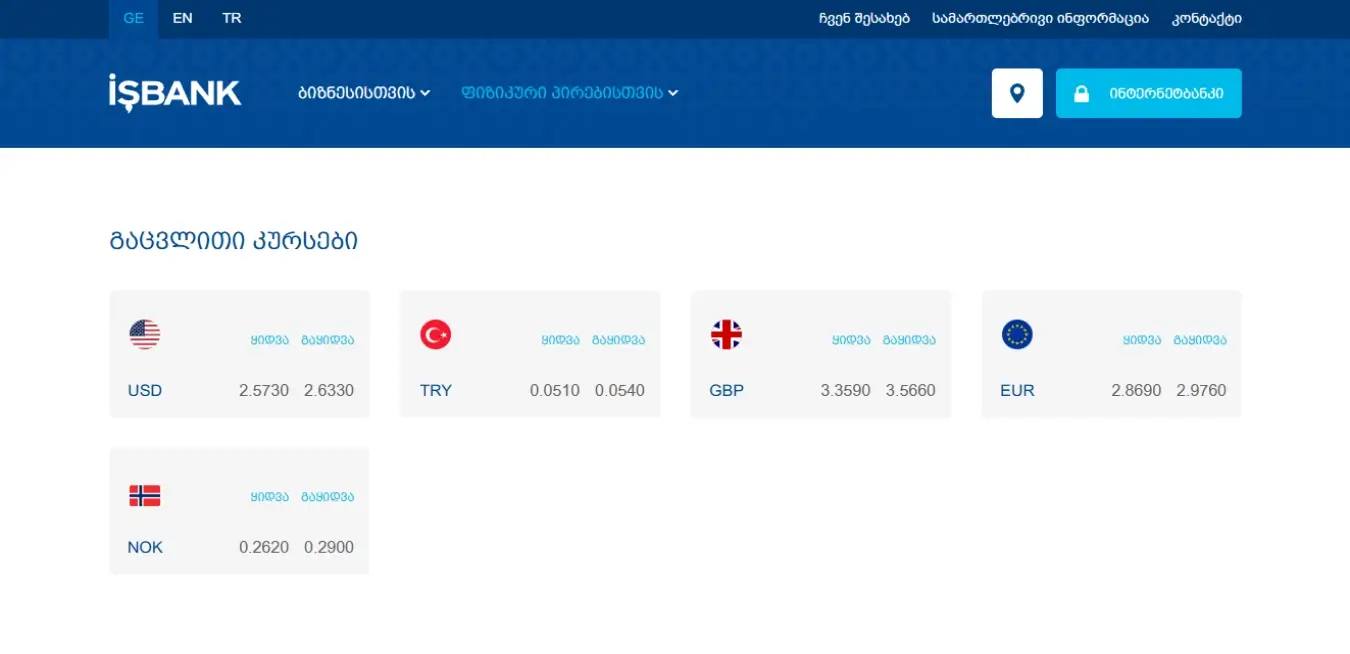This screenshot has width=1350, height=654.
Task: Click the GBP sell rate 3.5660
Action: (911, 390)
